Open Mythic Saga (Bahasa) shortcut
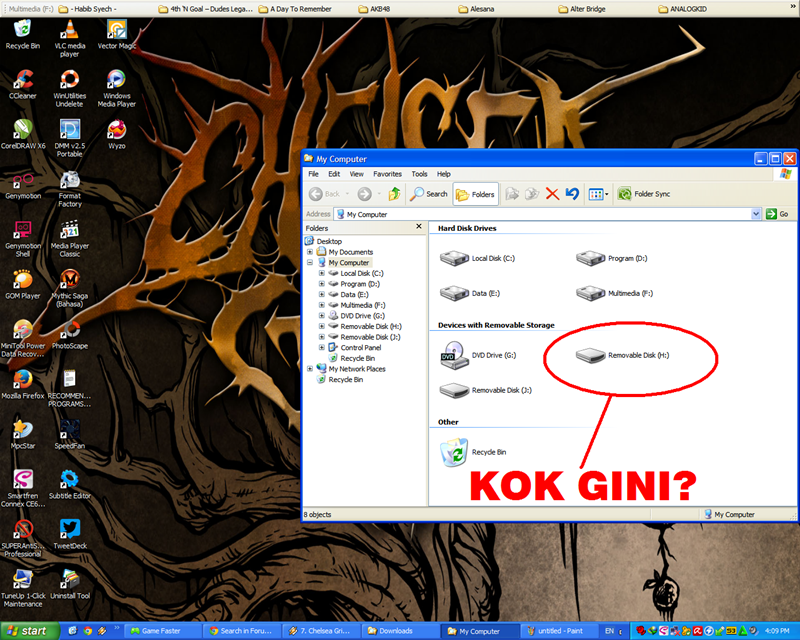Viewport: 800px width, 640px height. pos(69,288)
